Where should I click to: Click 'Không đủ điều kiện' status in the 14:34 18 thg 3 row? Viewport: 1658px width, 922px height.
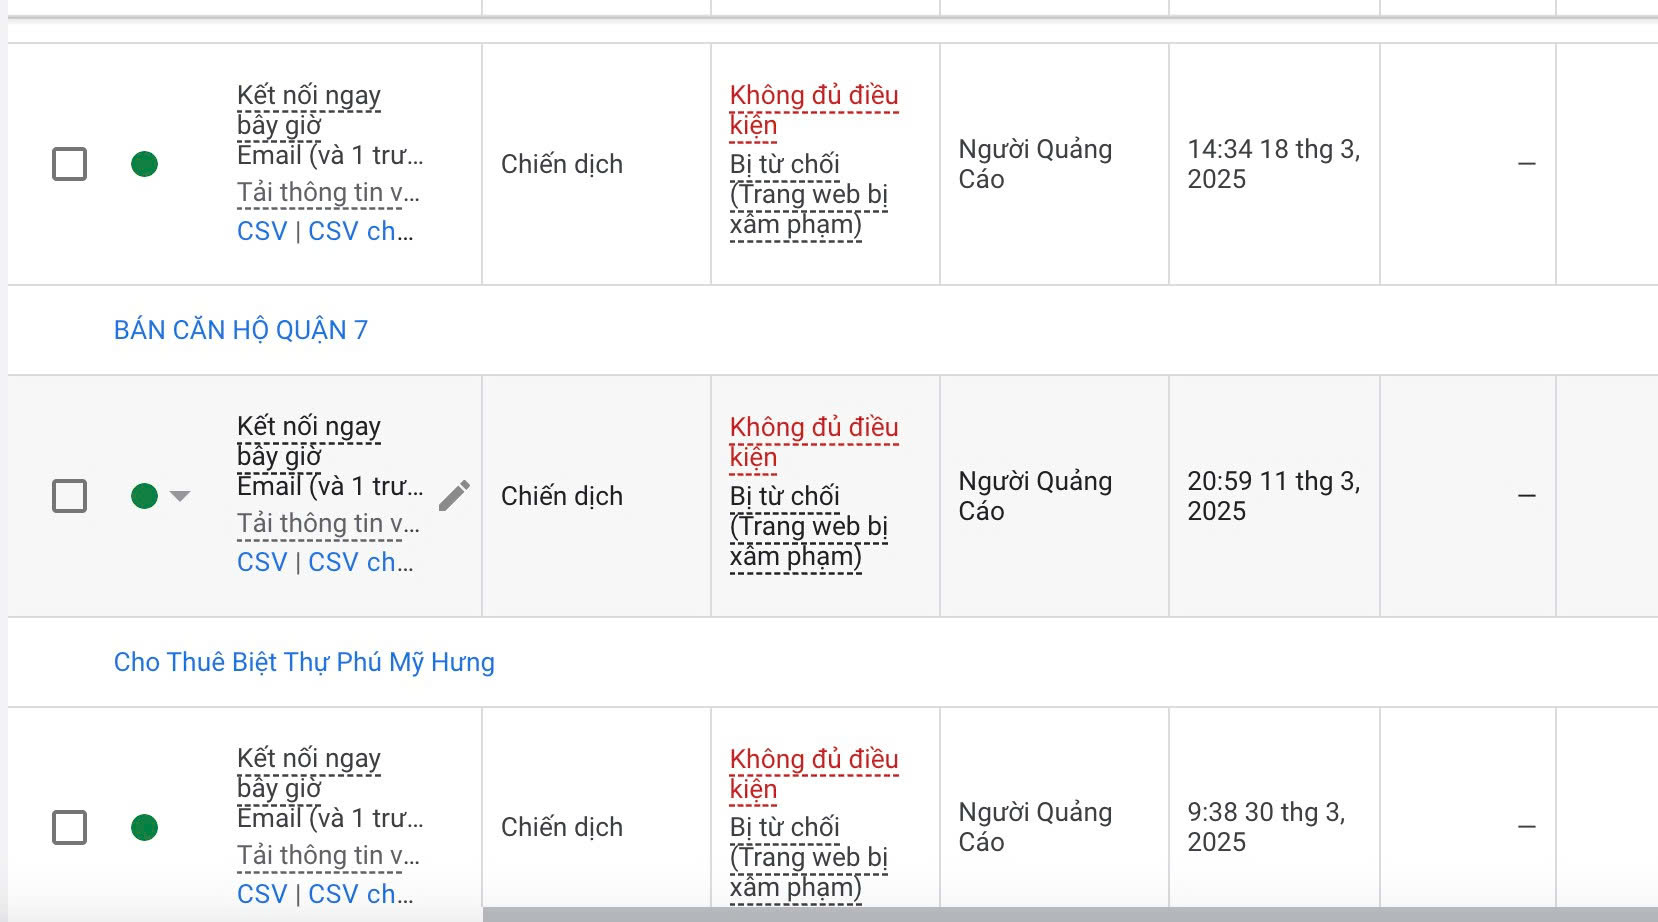click(814, 110)
